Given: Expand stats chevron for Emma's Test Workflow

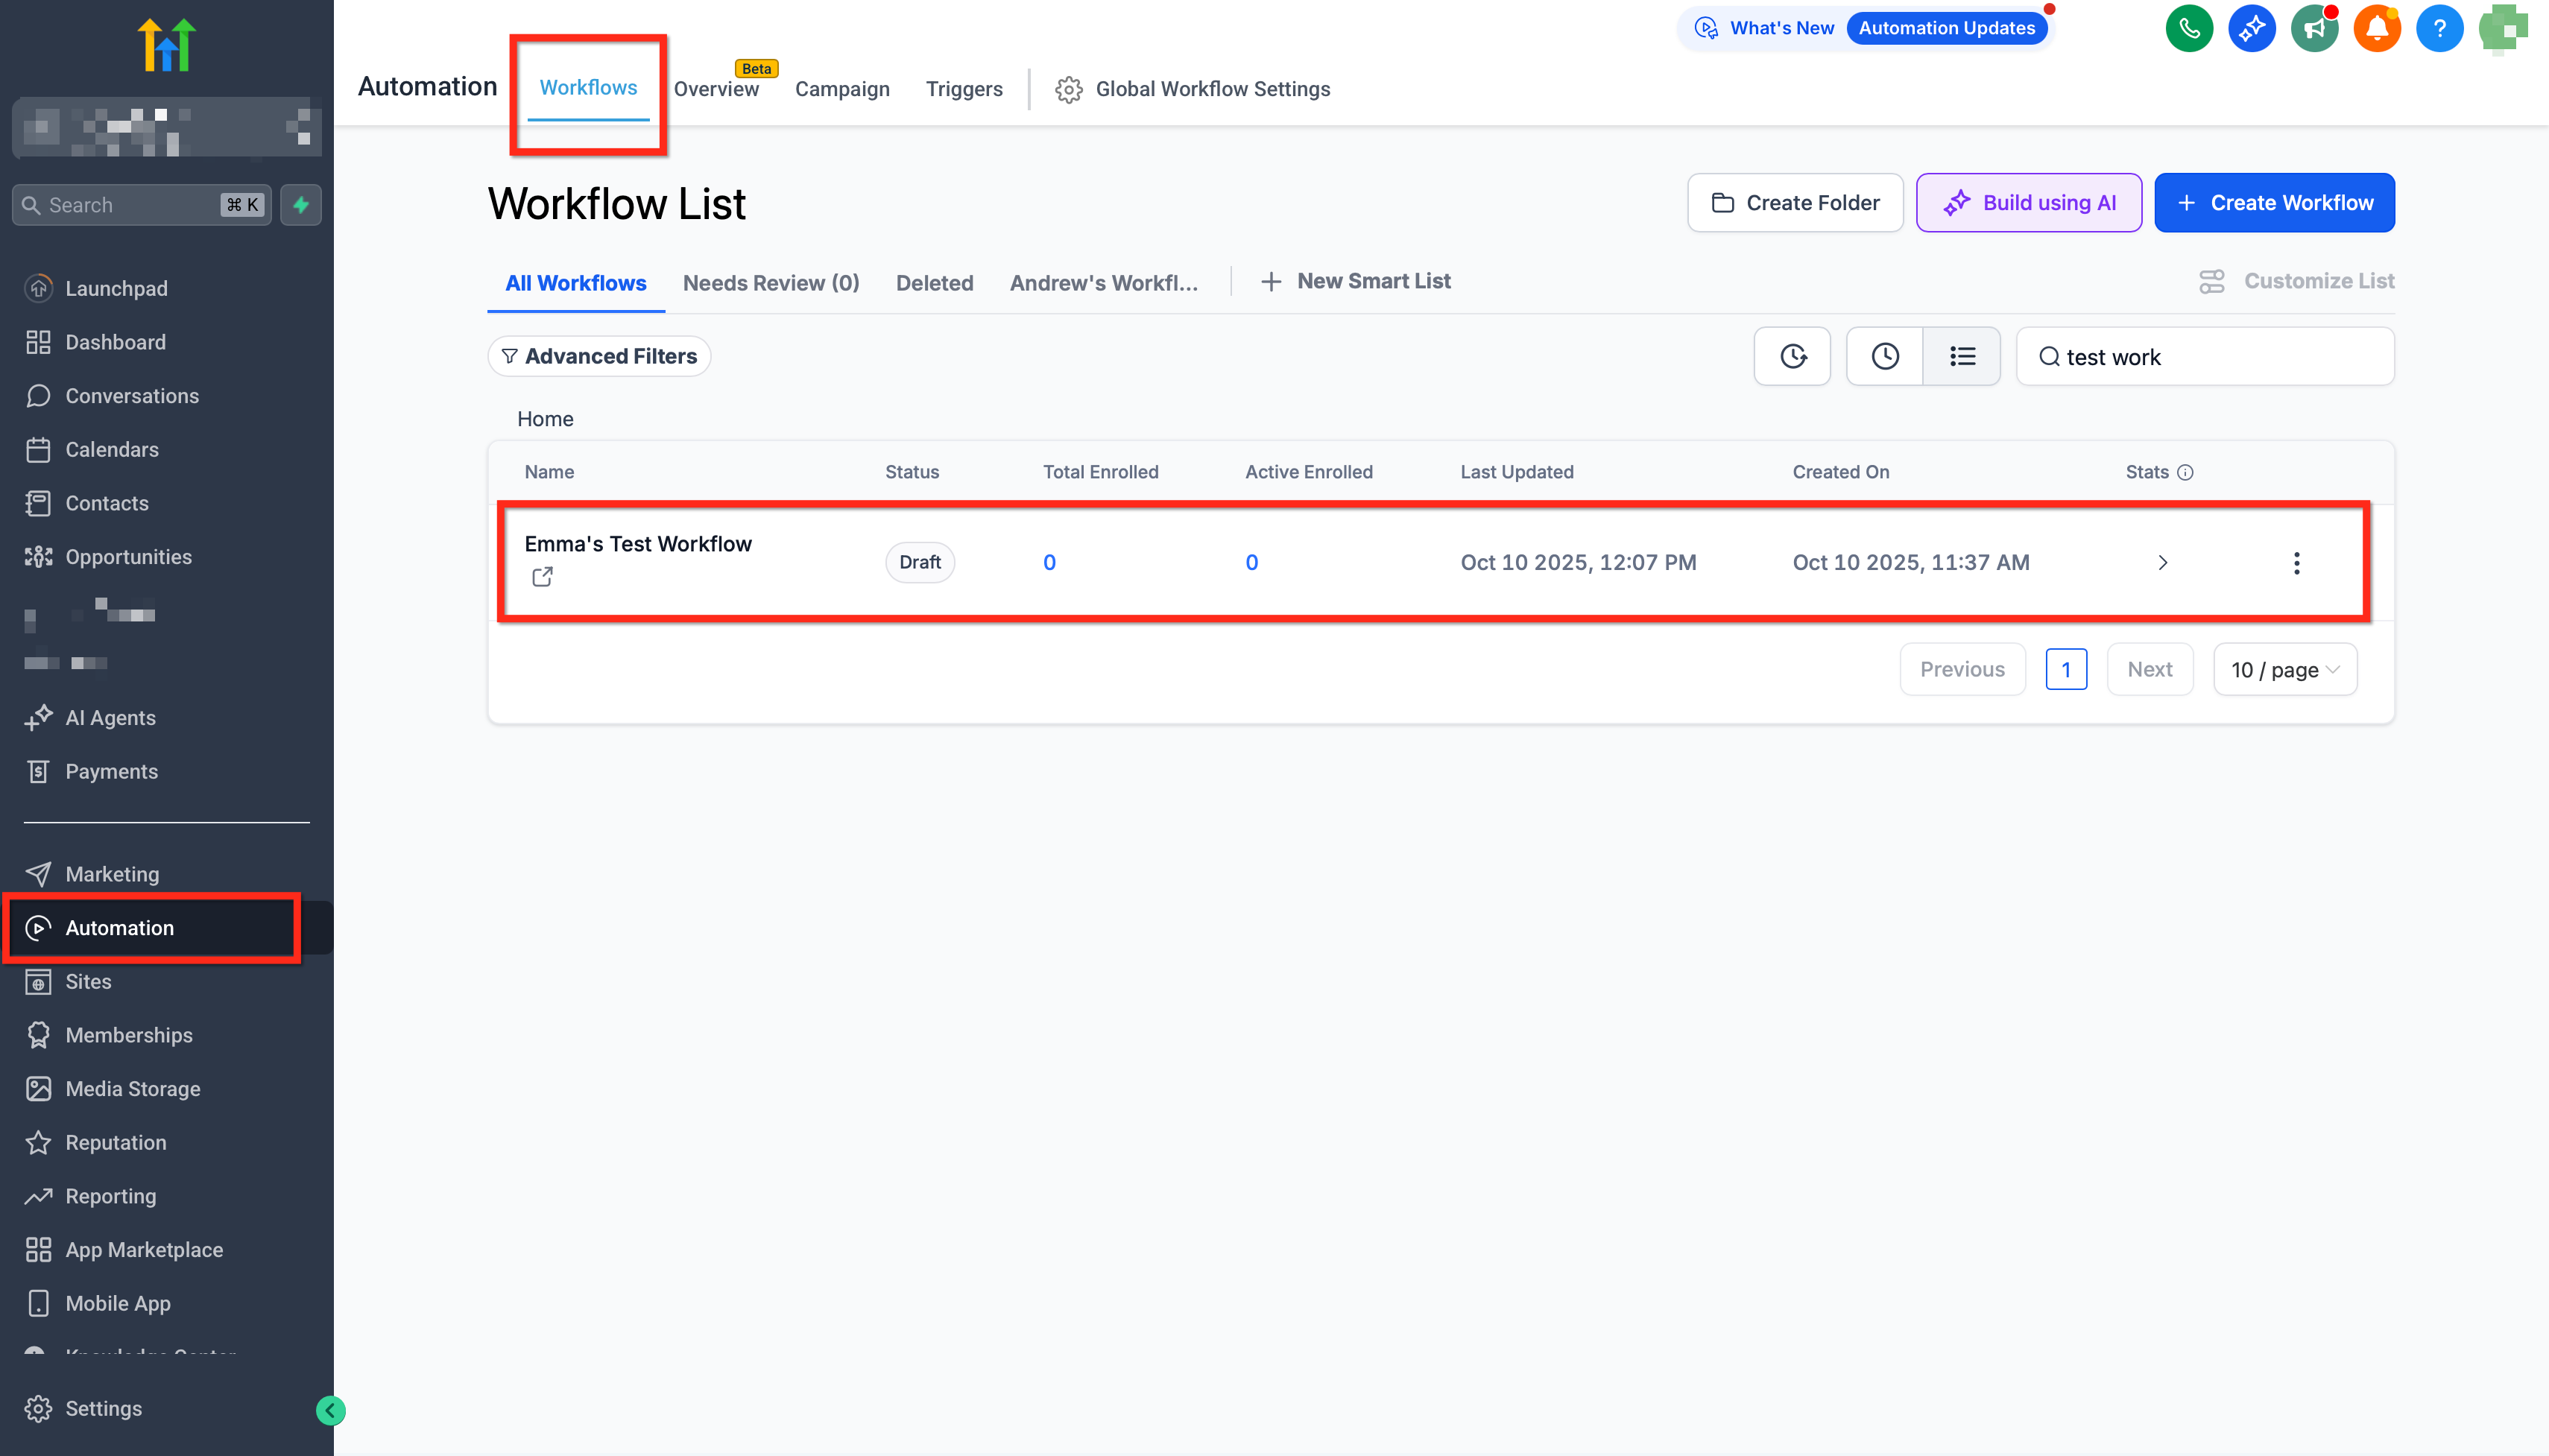Looking at the screenshot, I should (2162, 563).
